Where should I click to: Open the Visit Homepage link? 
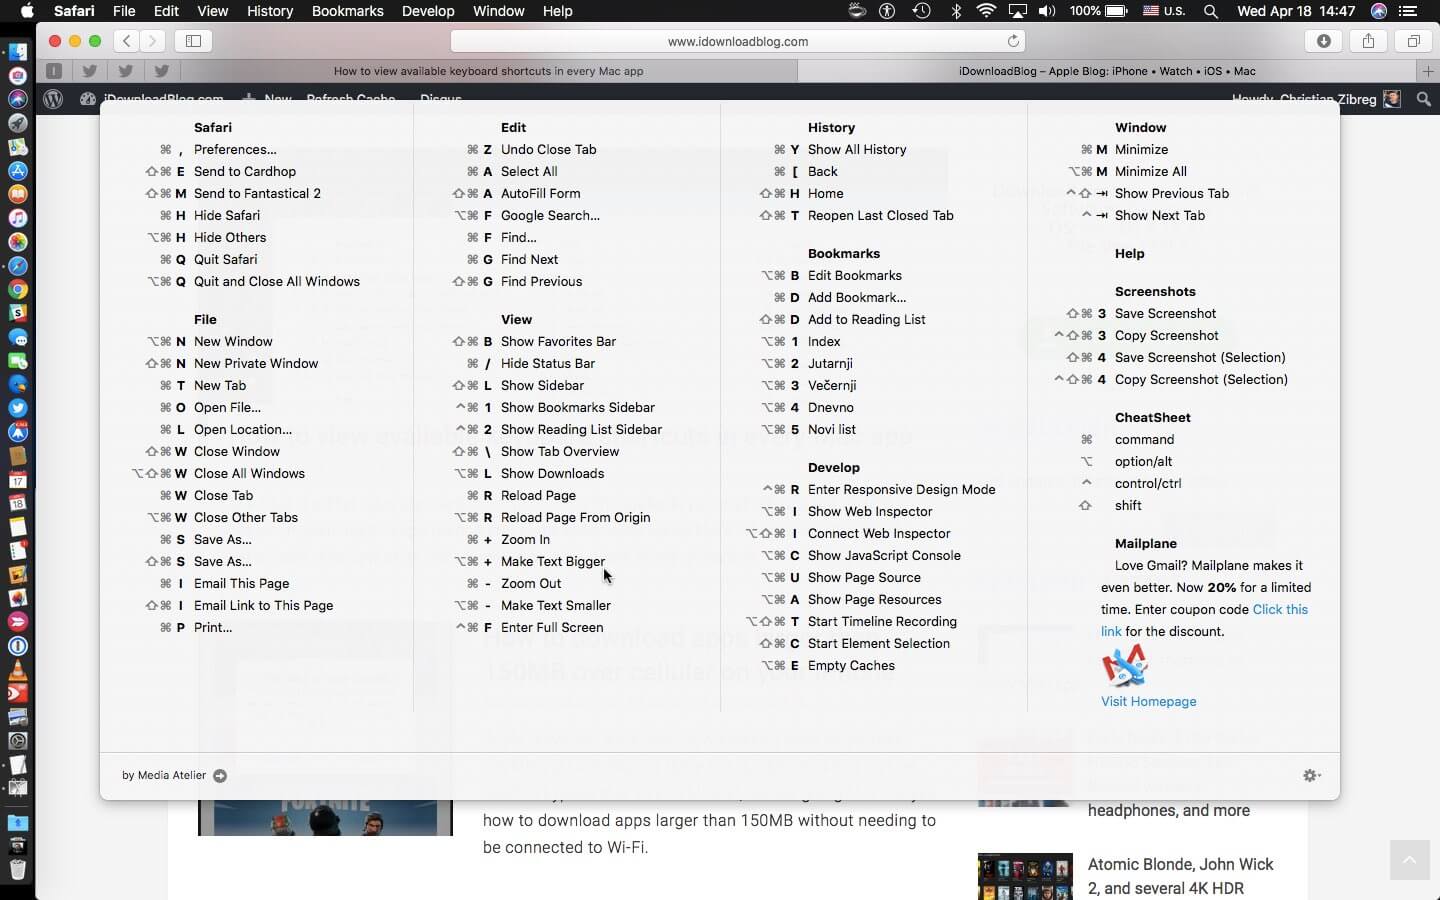pos(1148,701)
